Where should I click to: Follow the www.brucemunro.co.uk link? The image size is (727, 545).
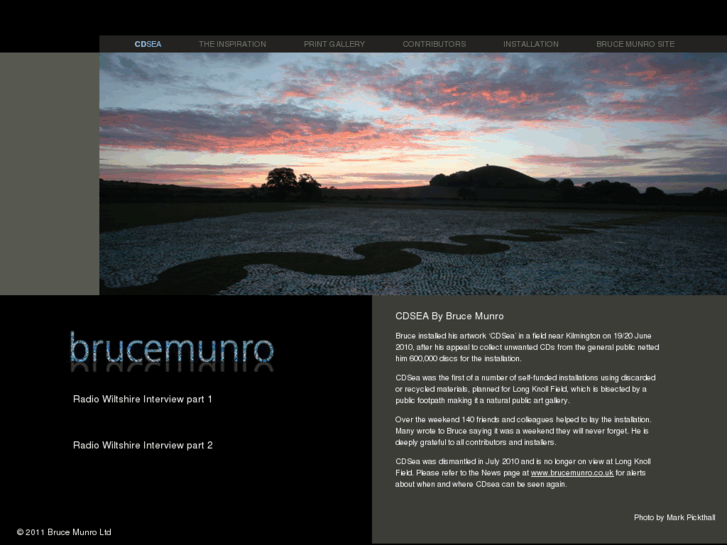click(x=572, y=473)
